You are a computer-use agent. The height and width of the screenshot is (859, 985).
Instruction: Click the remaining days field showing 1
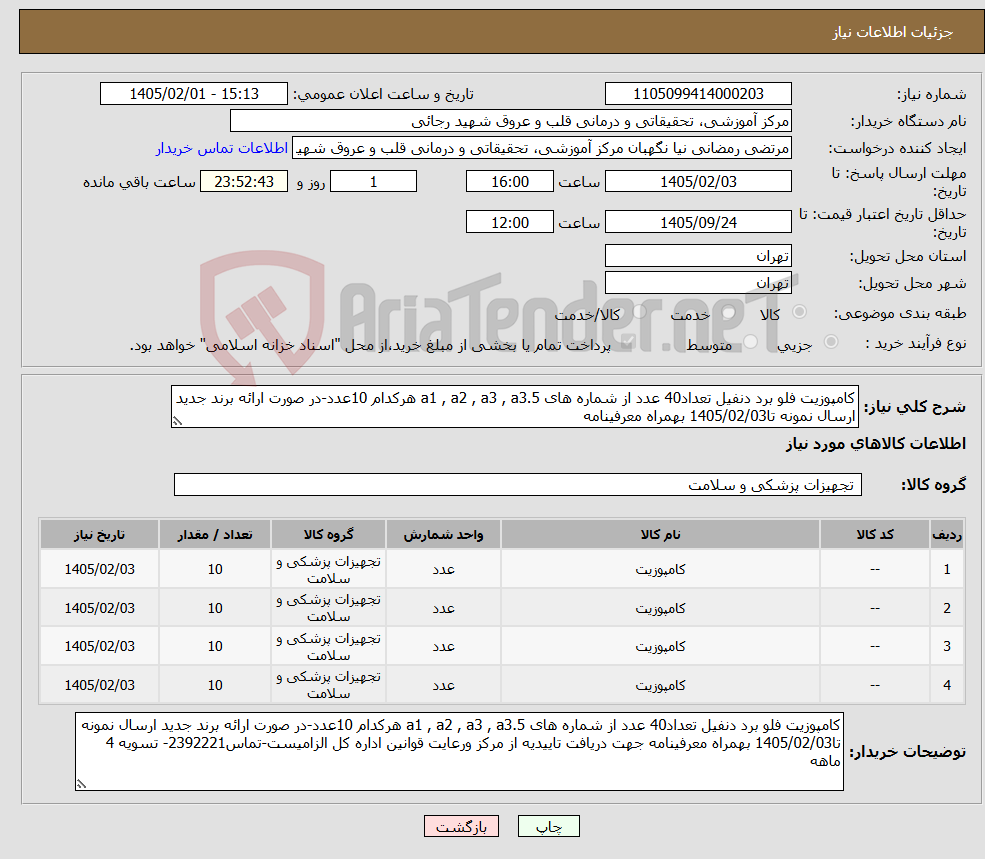coord(373,182)
